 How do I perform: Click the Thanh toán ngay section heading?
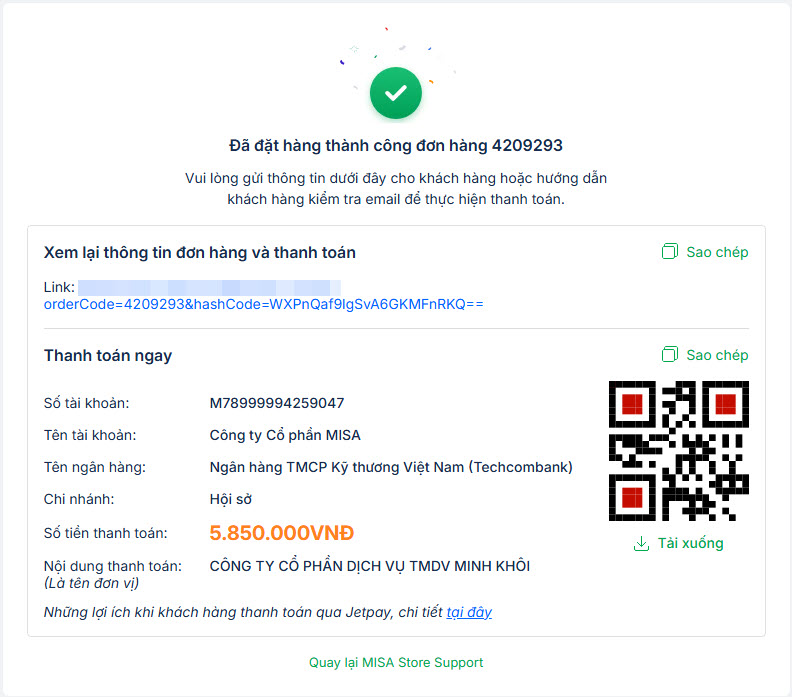coord(108,356)
